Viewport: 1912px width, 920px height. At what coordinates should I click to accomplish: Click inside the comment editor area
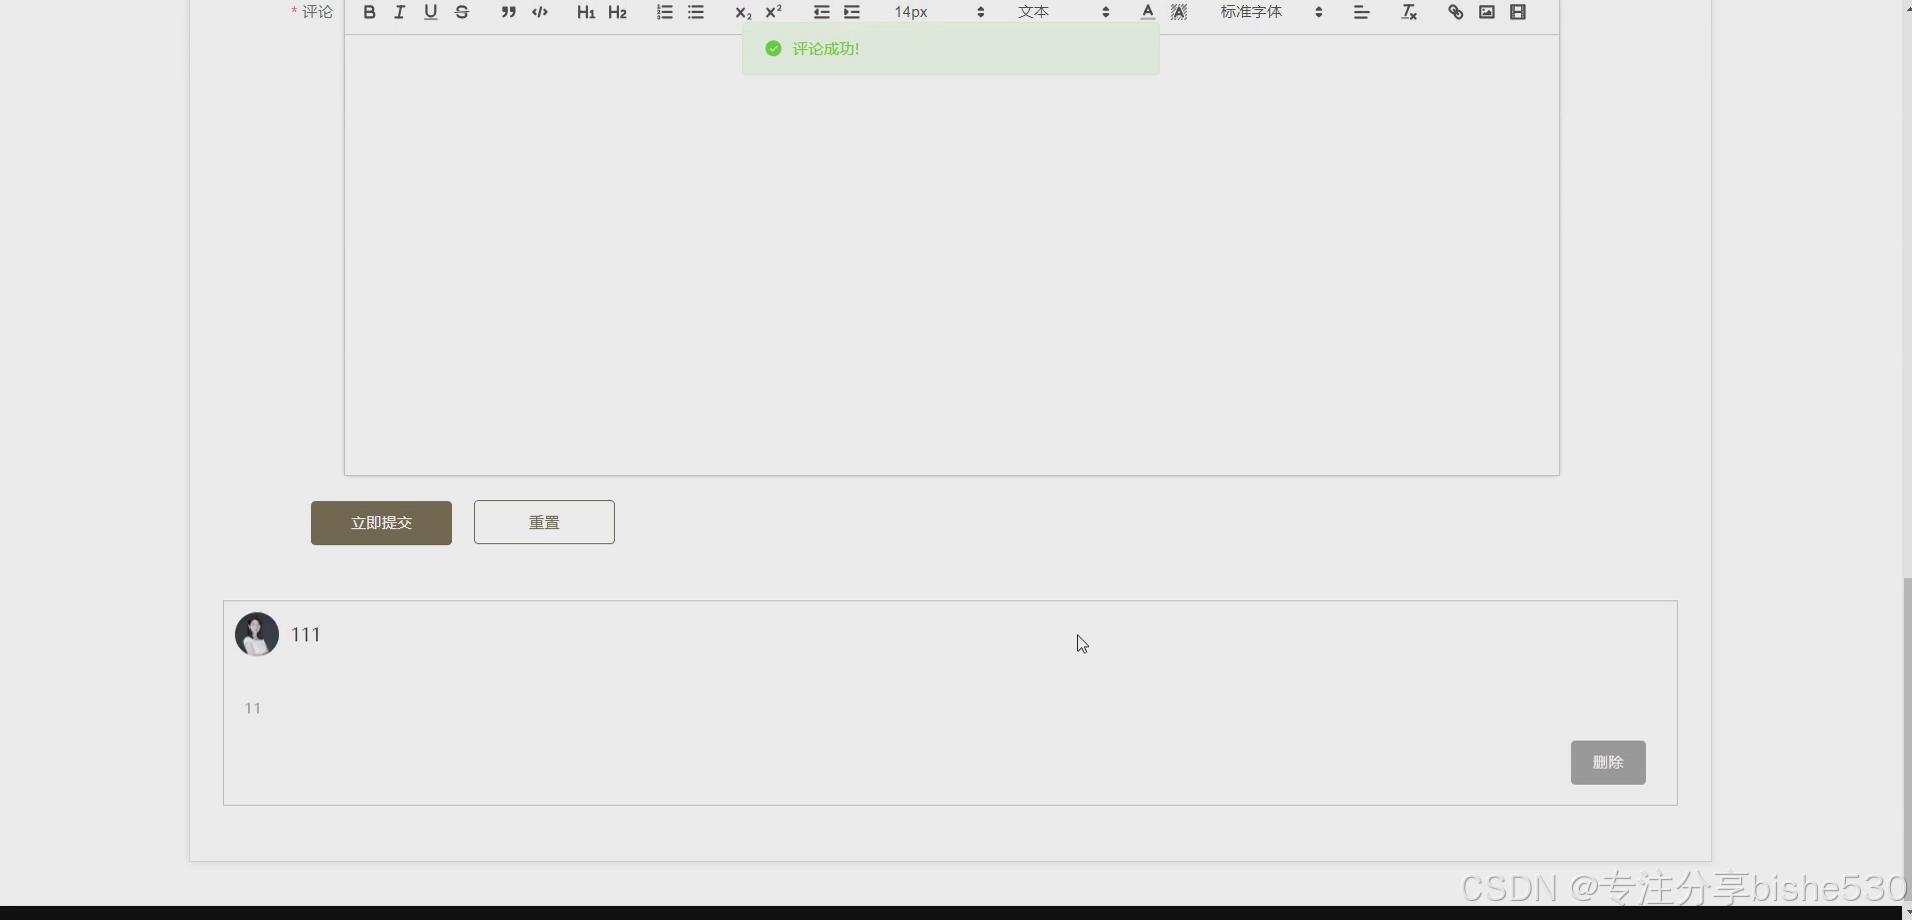pyautogui.click(x=952, y=255)
